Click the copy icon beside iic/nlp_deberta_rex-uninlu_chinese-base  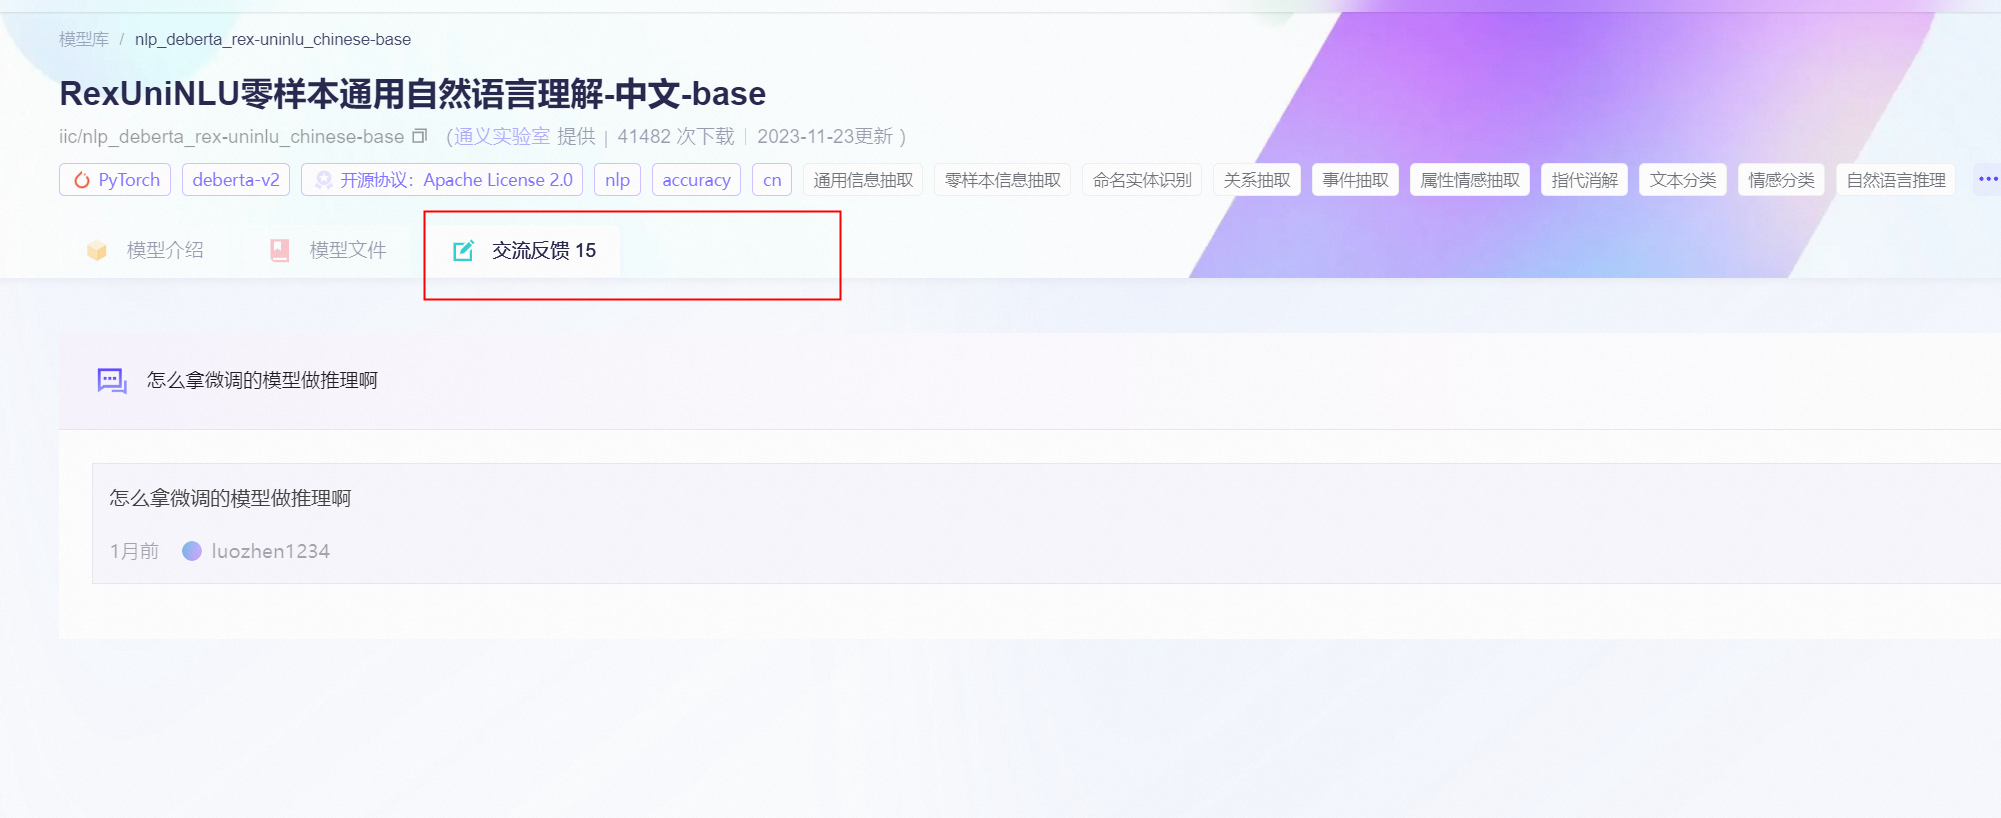(420, 136)
